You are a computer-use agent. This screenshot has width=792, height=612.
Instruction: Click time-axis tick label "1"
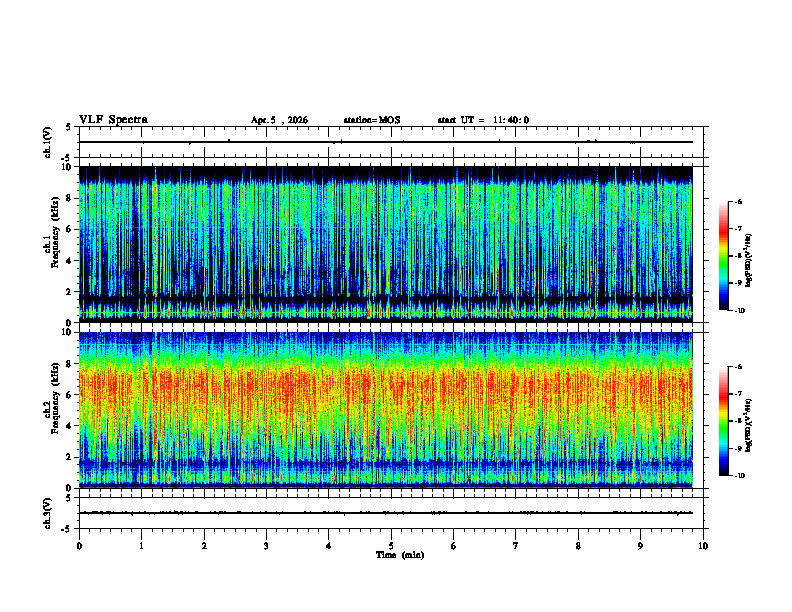[141, 546]
